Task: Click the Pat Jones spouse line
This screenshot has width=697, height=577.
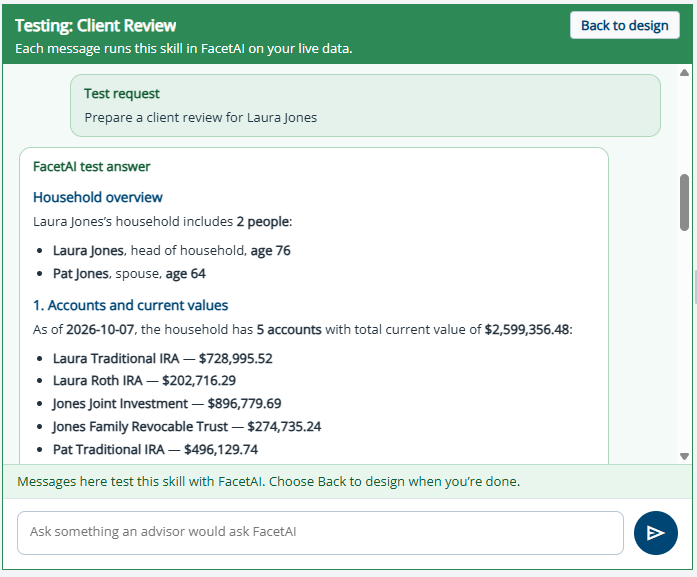Action: click(129, 273)
